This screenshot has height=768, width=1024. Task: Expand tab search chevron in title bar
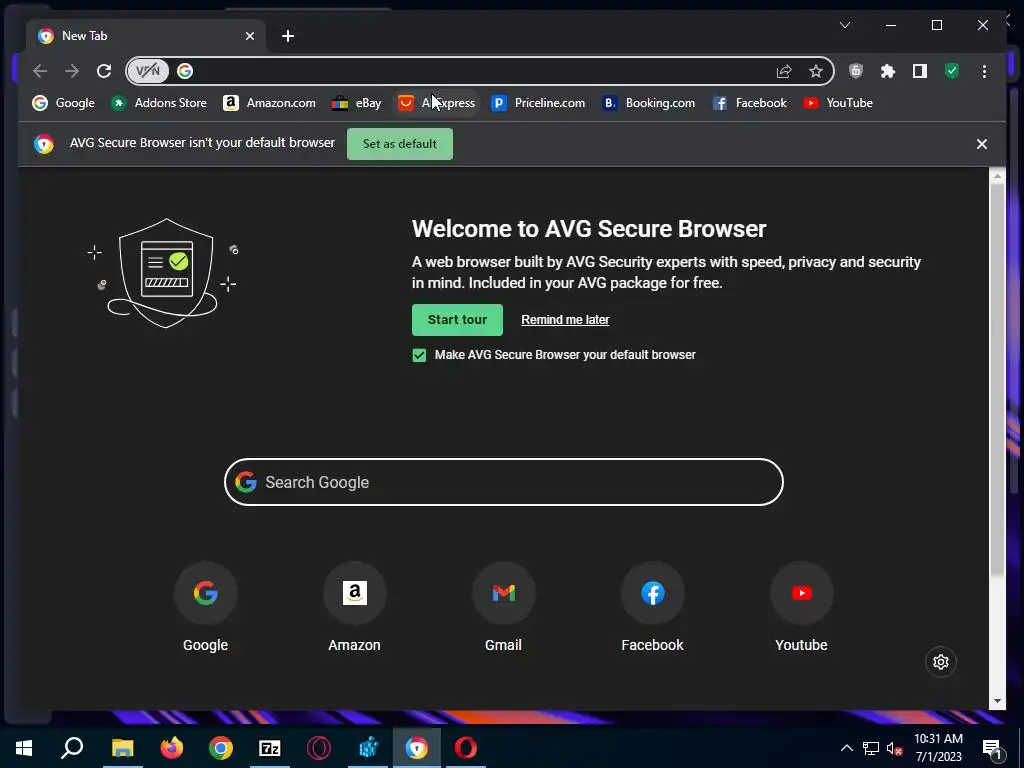click(x=844, y=25)
